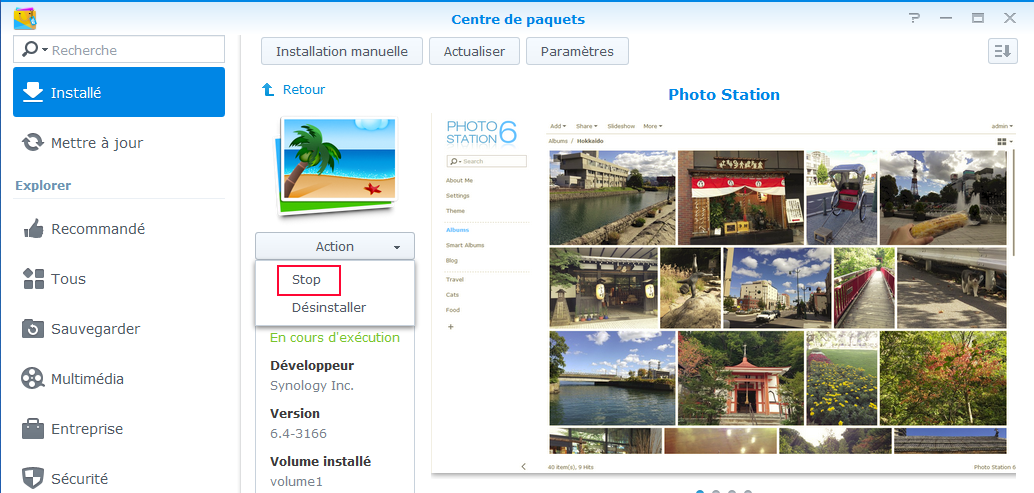Open the help question mark icon

pyautogui.click(x=914, y=18)
